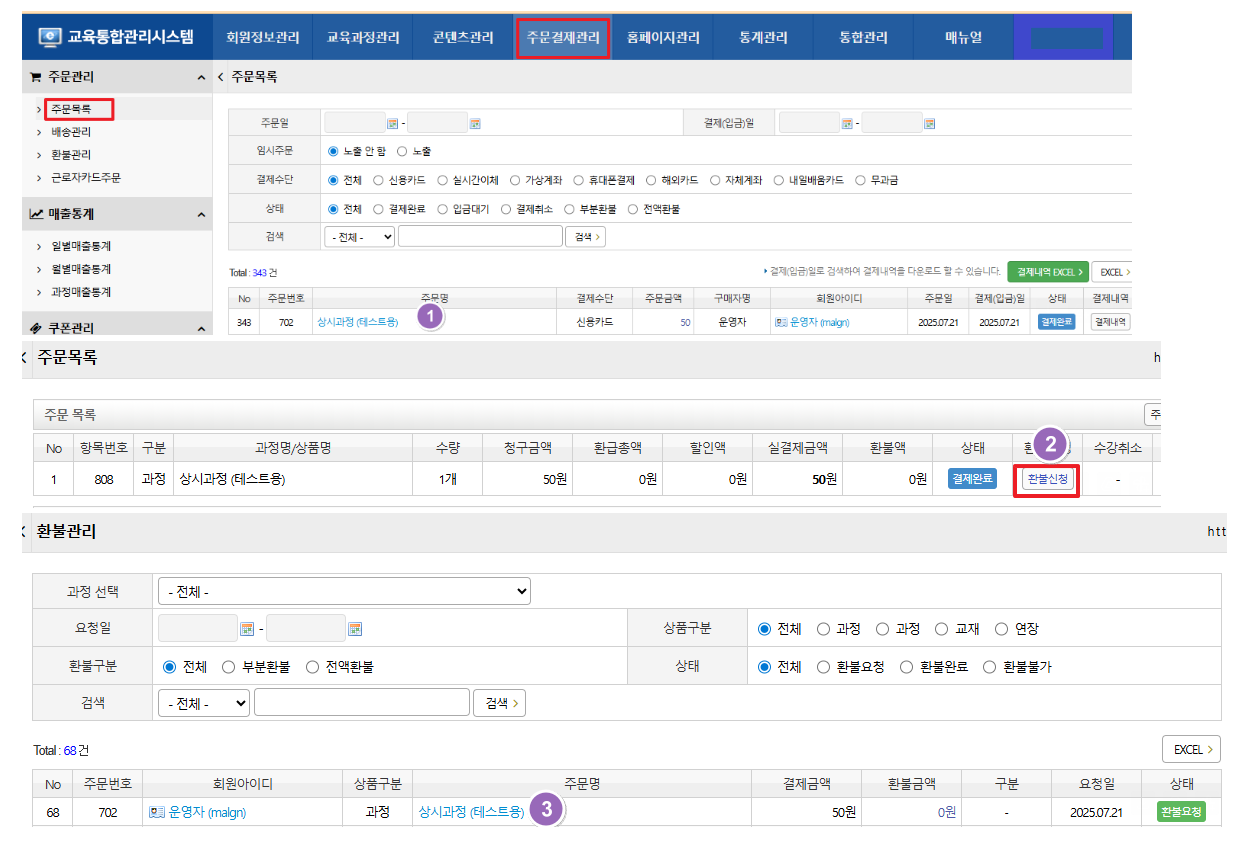Screen dimensions: 1237x850
Task: Open calendar for refund request start date
Action: pyautogui.click(x=246, y=629)
